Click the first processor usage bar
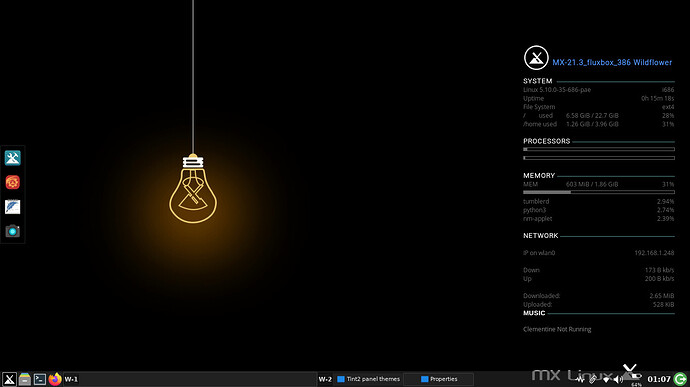The height and width of the screenshot is (387, 690). coord(599,149)
